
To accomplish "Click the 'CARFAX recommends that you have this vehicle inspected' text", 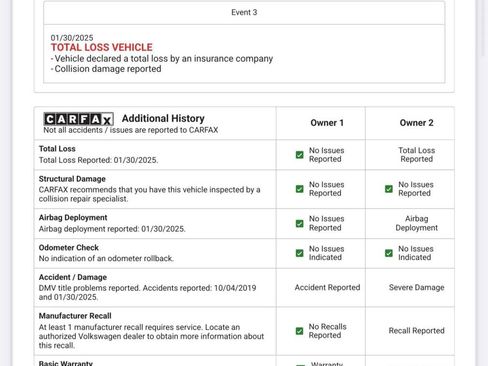I will pos(149,194).
